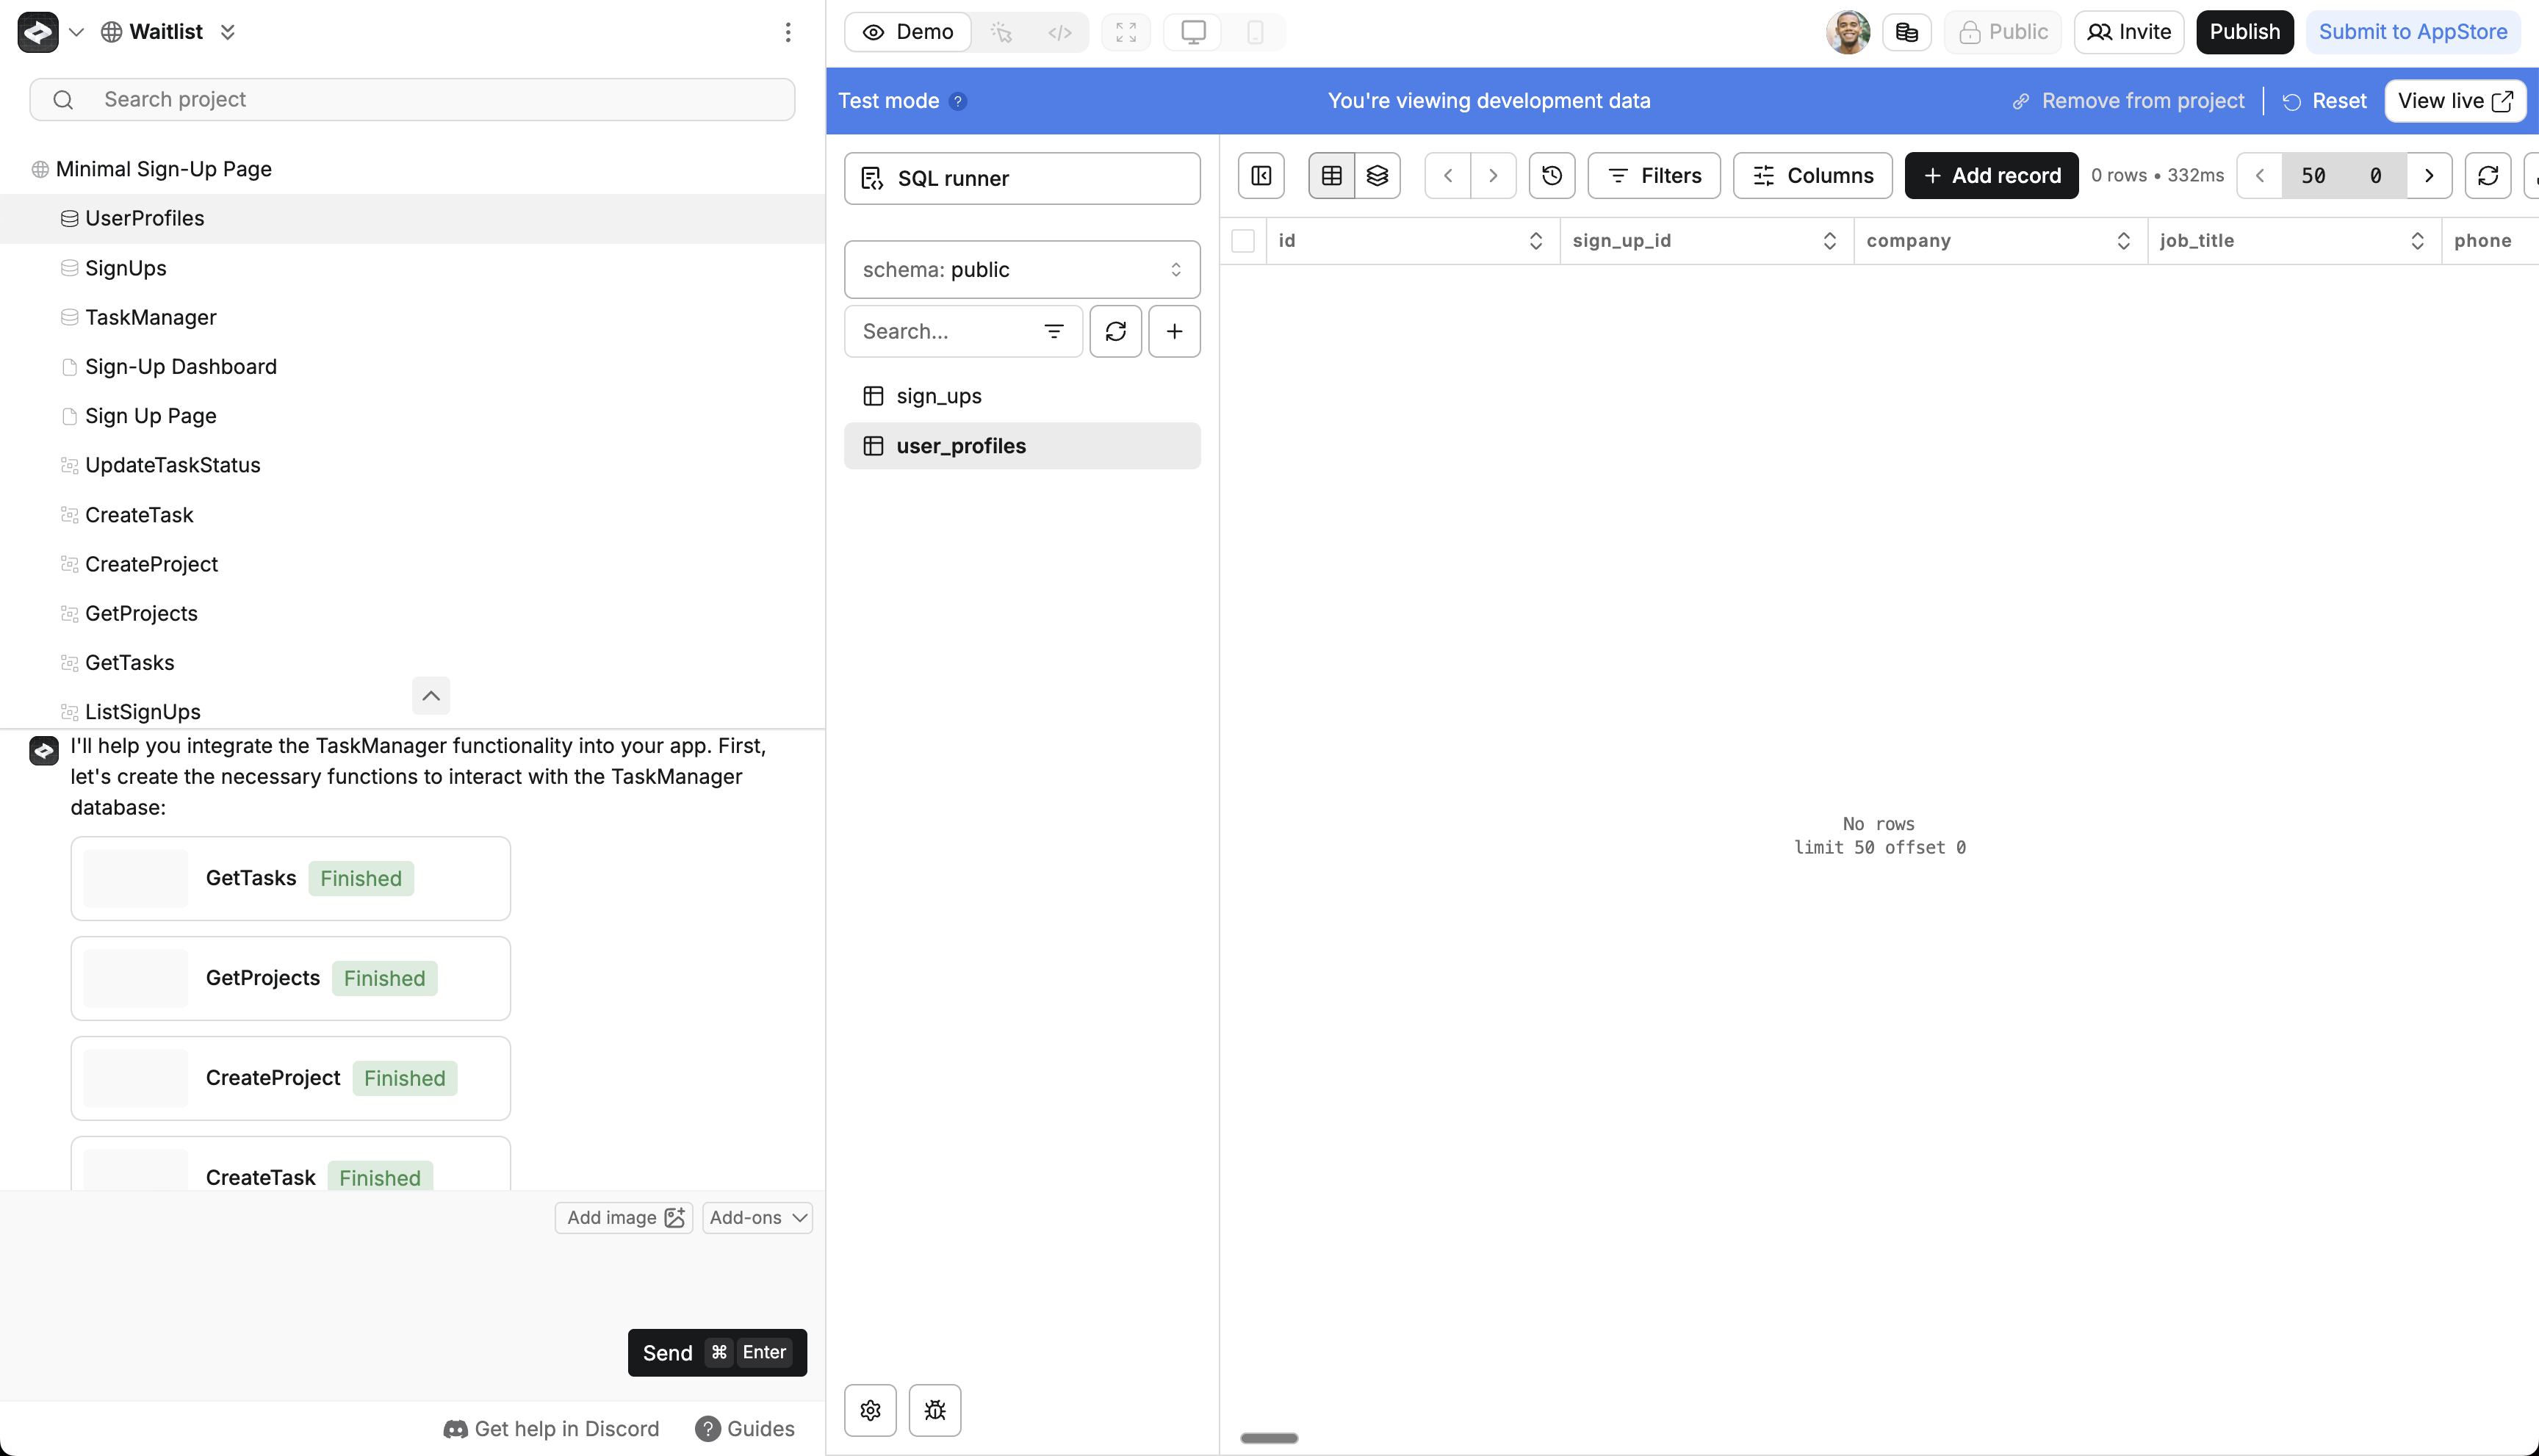Refresh the table list icon
Image resolution: width=2539 pixels, height=1456 pixels.
coord(1115,331)
